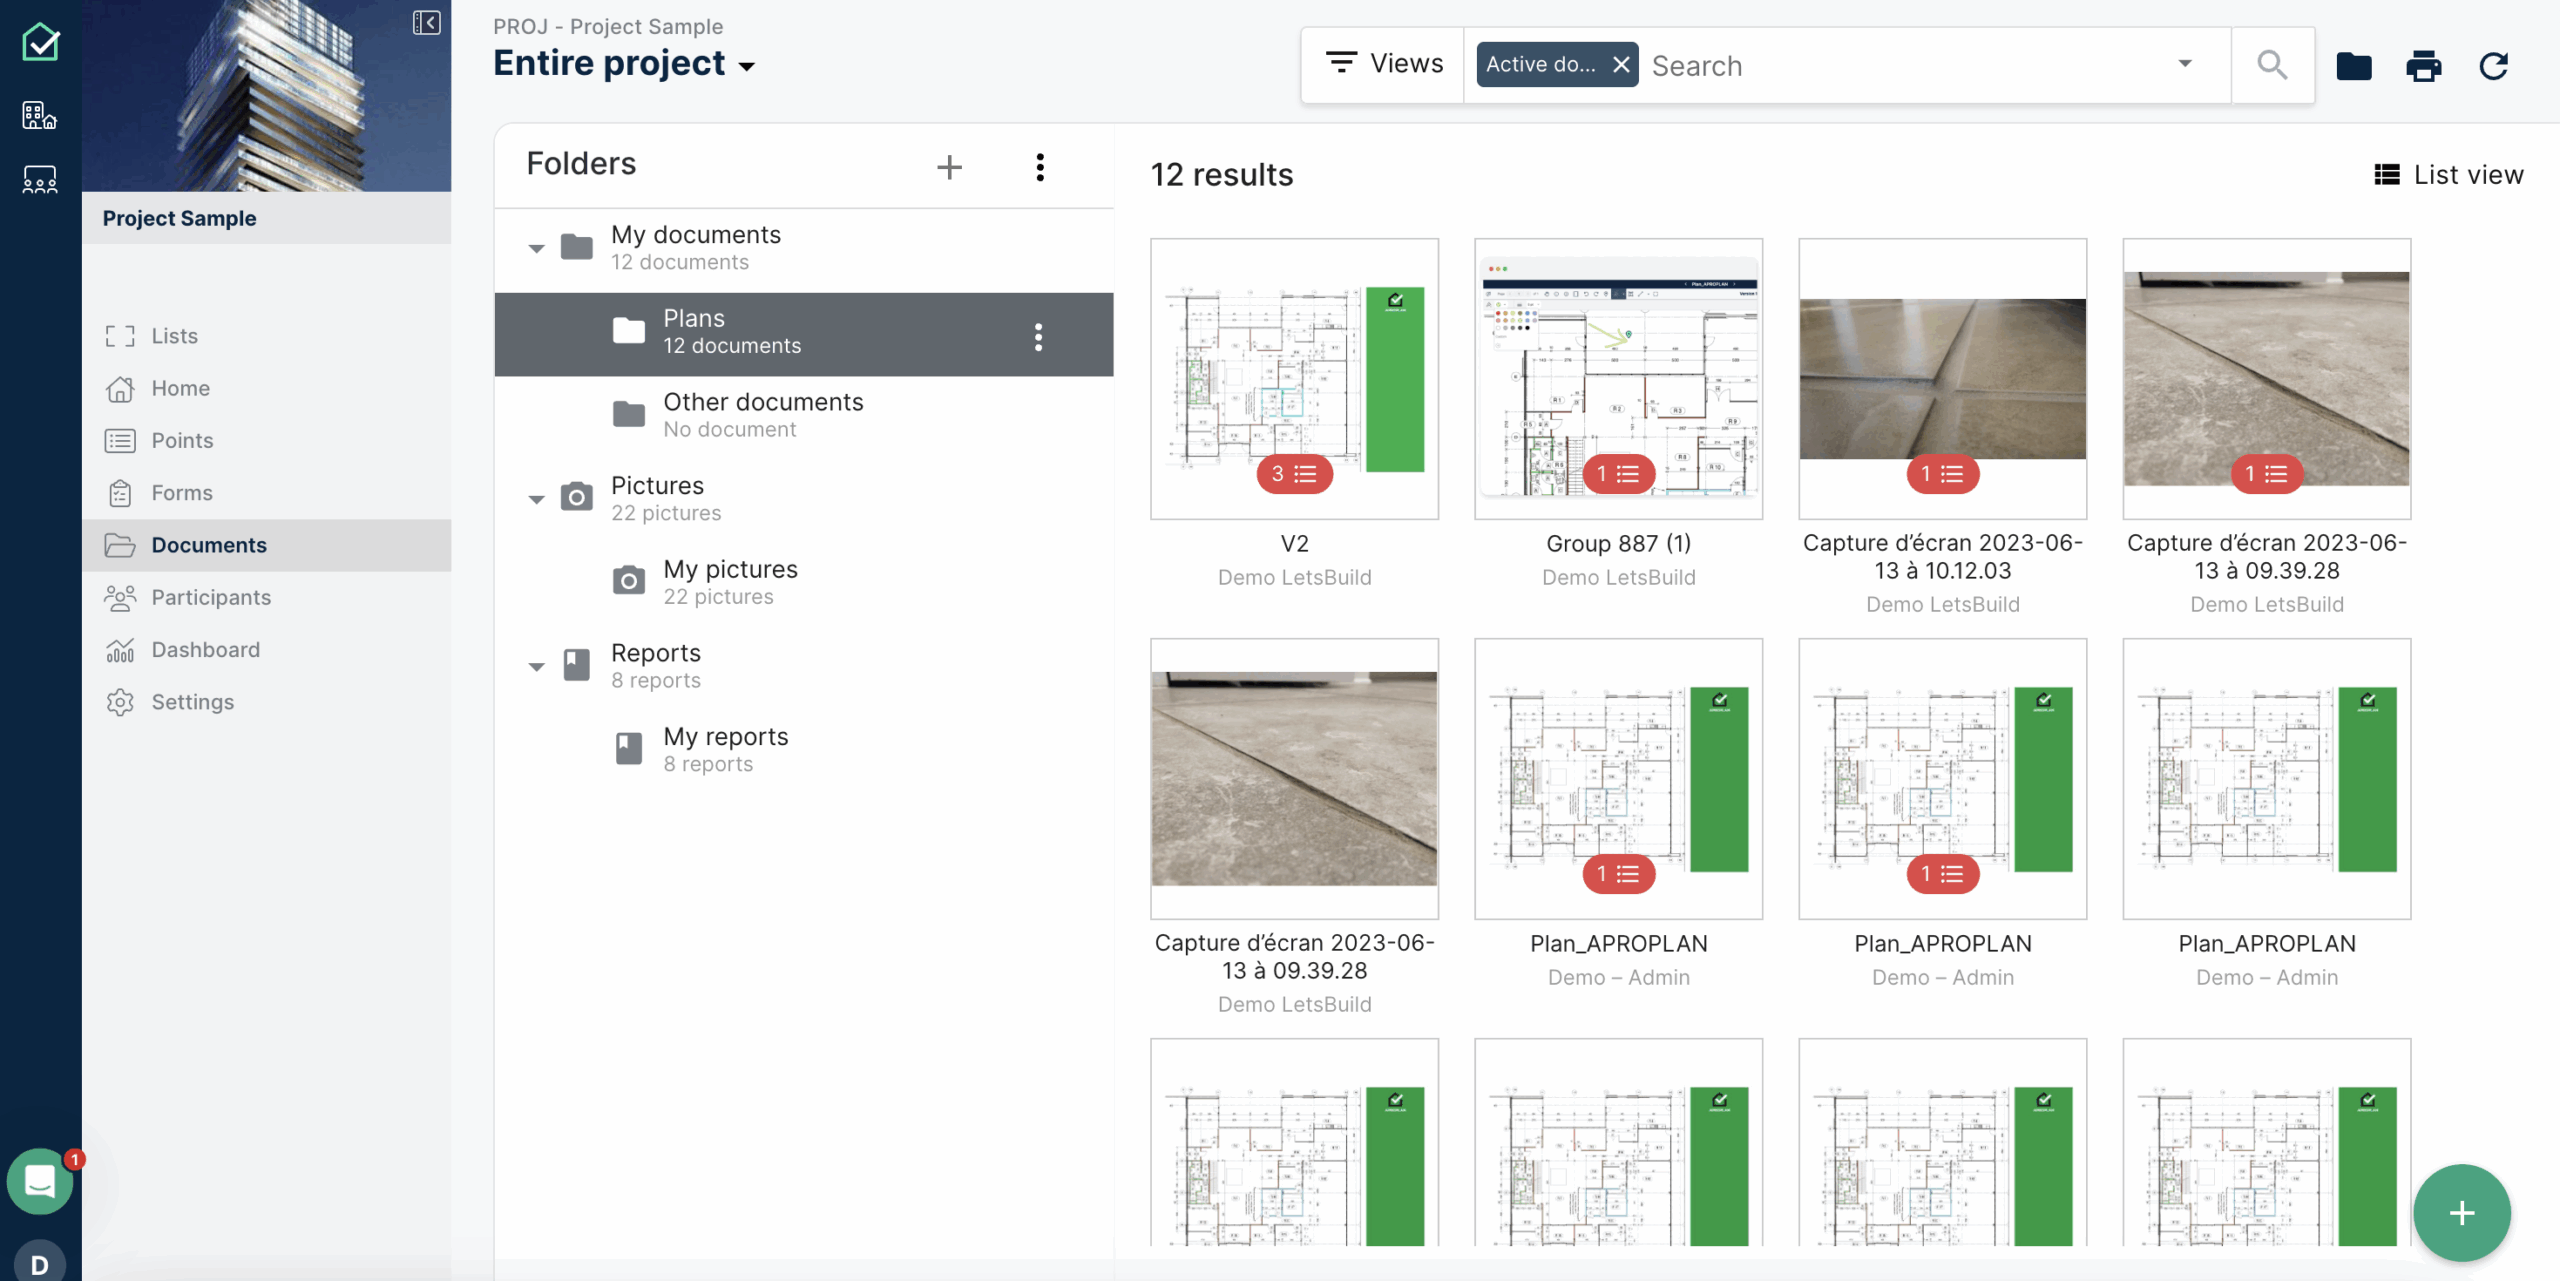The height and width of the screenshot is (1281, 2560).
Task: Add a new folder with plus icon
Action: click(x=949, y=167)
